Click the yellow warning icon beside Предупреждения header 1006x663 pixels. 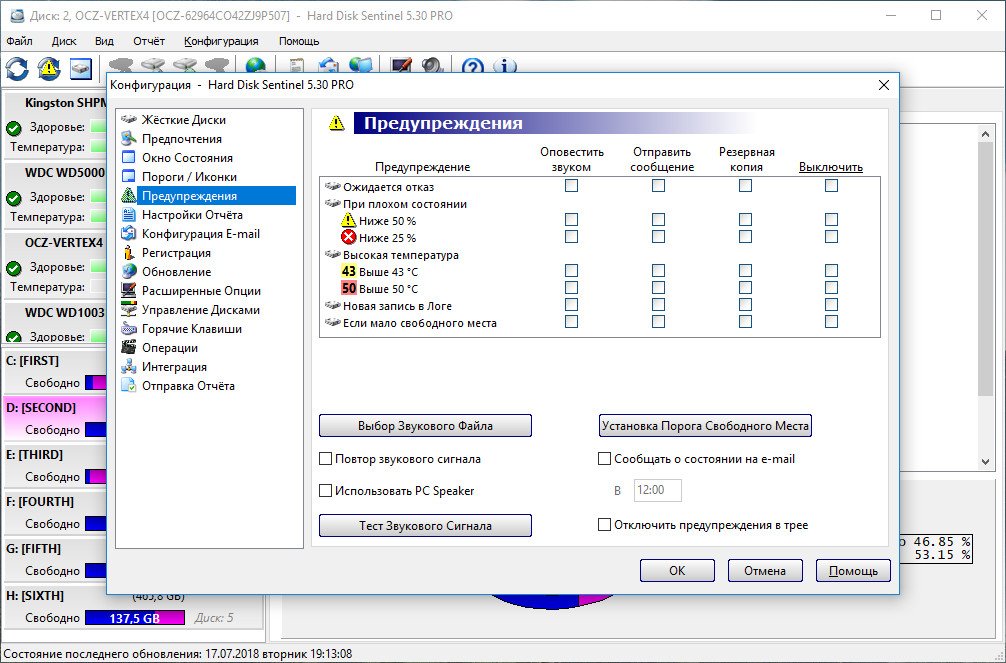pyautogui.click(x=337, y=123)
